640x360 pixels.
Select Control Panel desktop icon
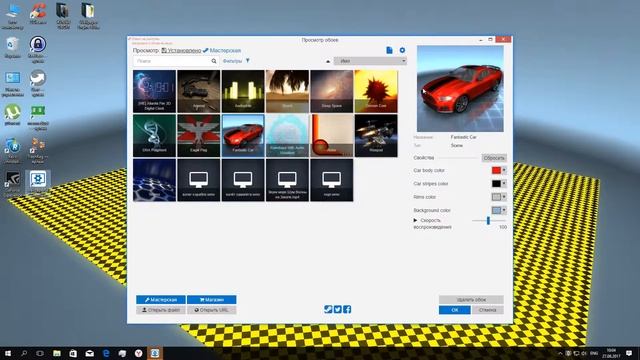coord(13,84)
